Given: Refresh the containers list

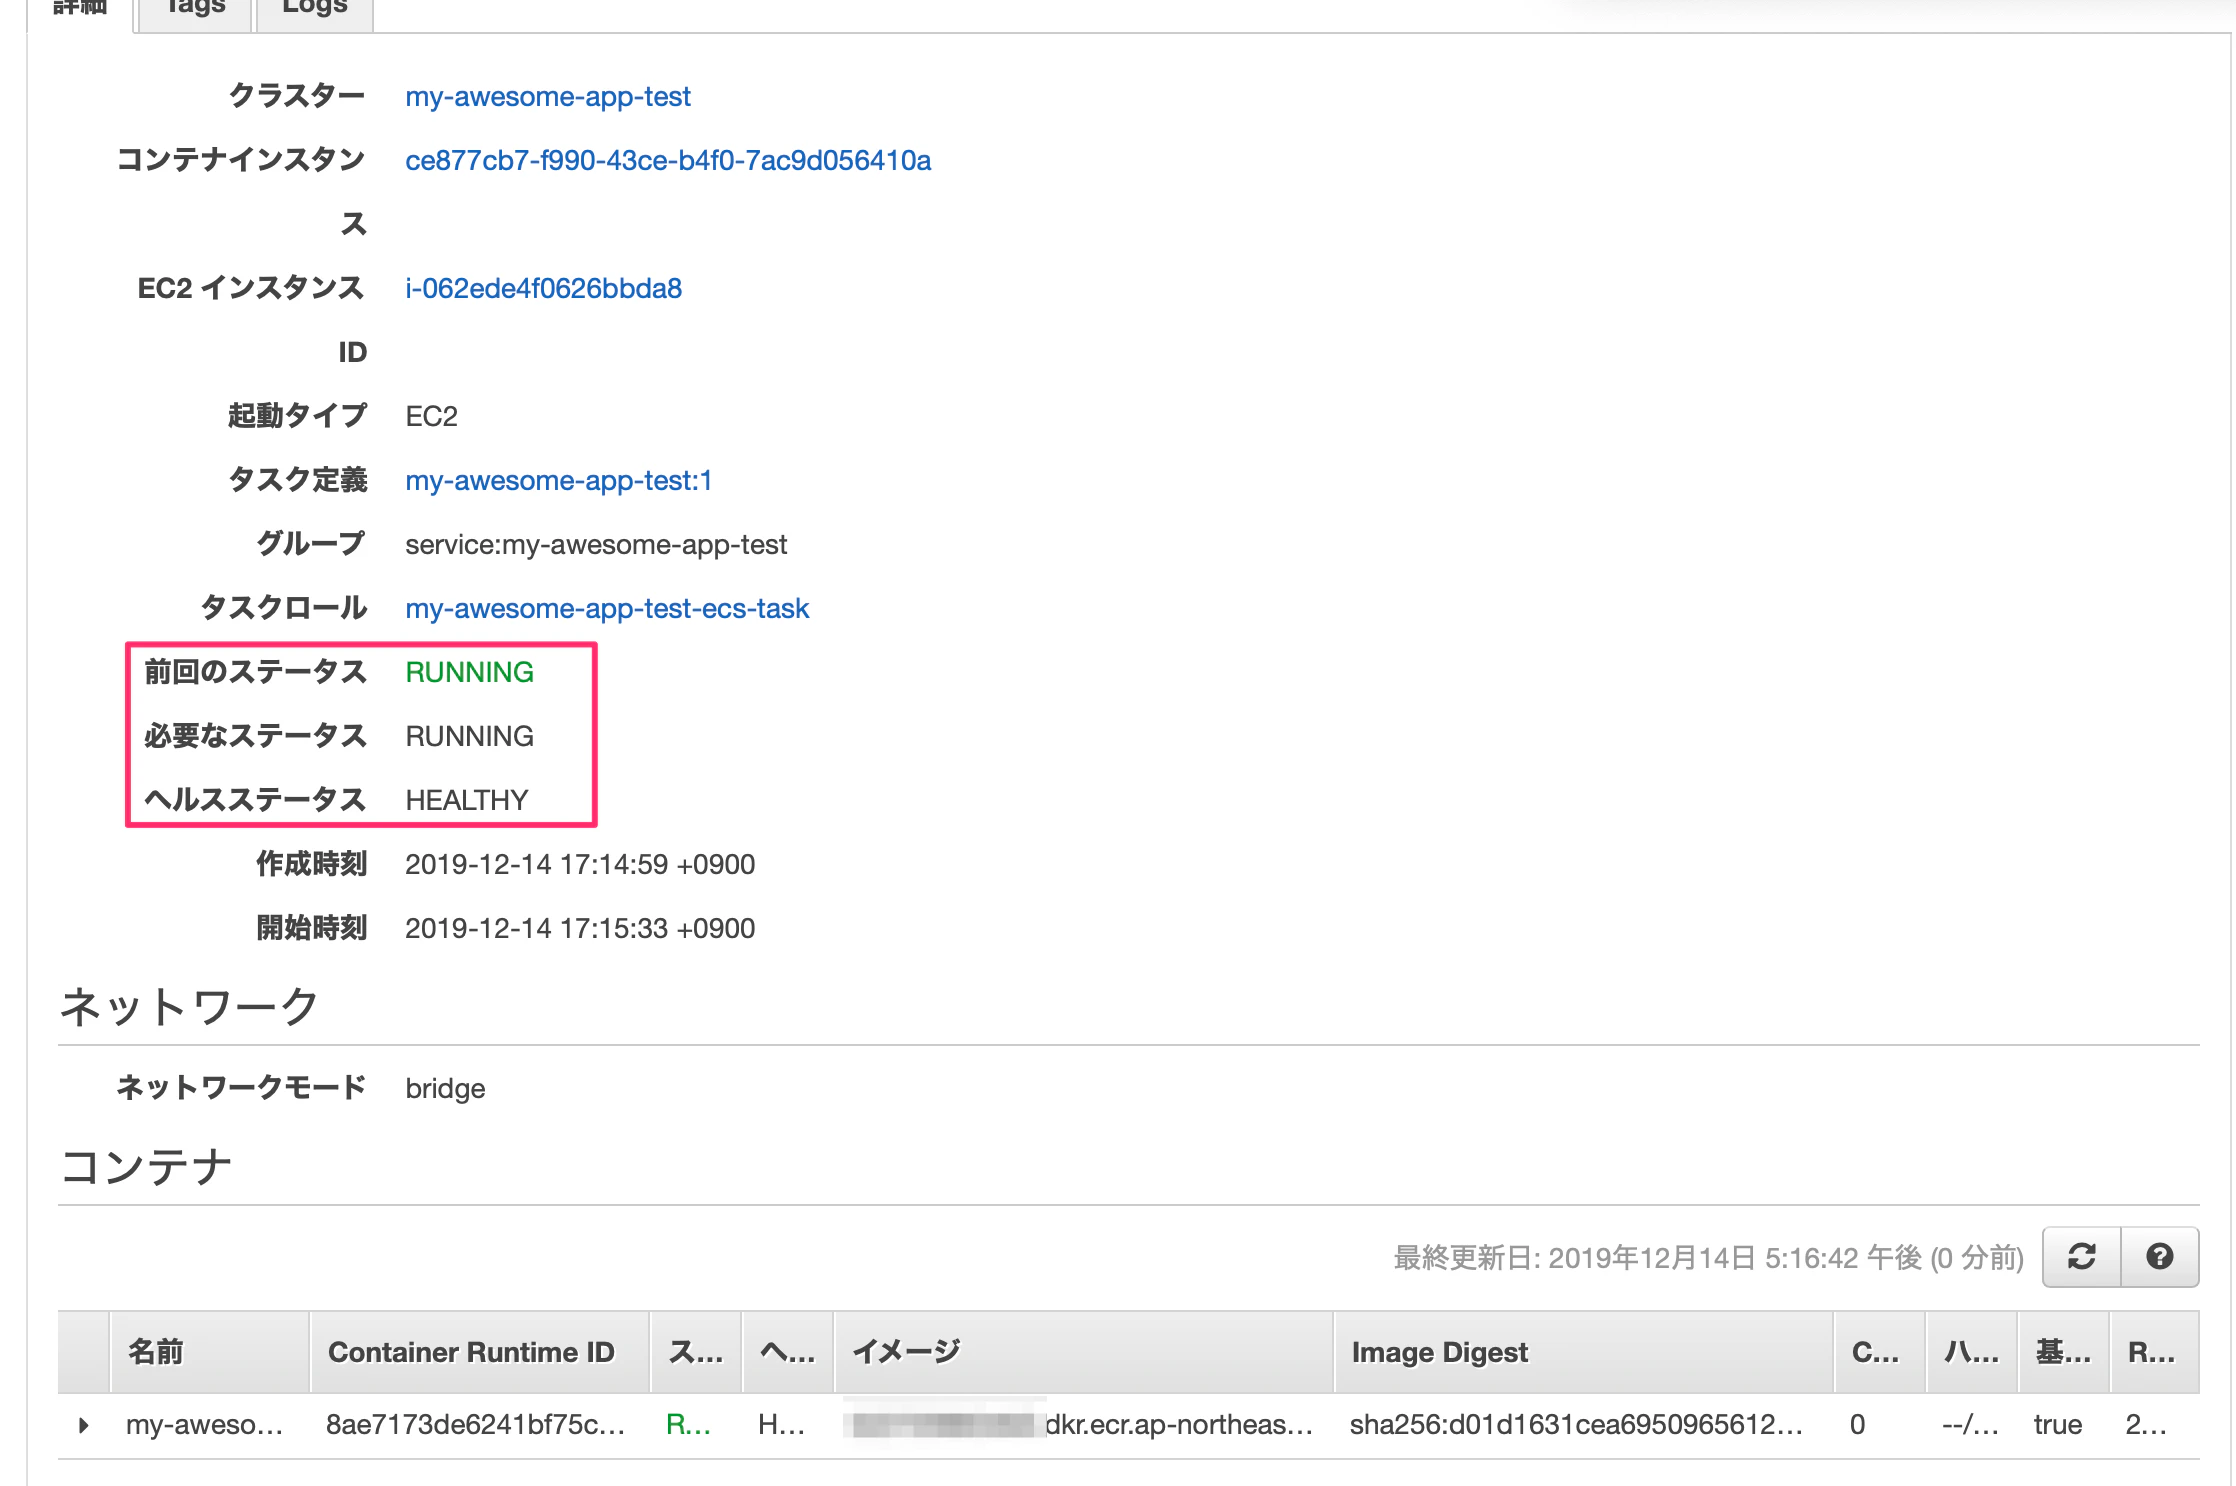Looking at the screenshot, I should click(2082, 1257).
